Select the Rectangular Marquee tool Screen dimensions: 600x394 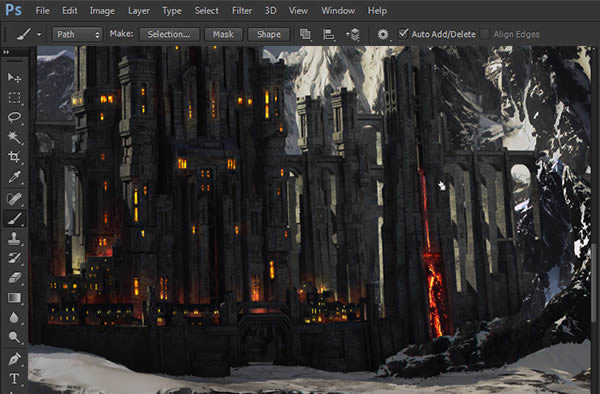14,98
